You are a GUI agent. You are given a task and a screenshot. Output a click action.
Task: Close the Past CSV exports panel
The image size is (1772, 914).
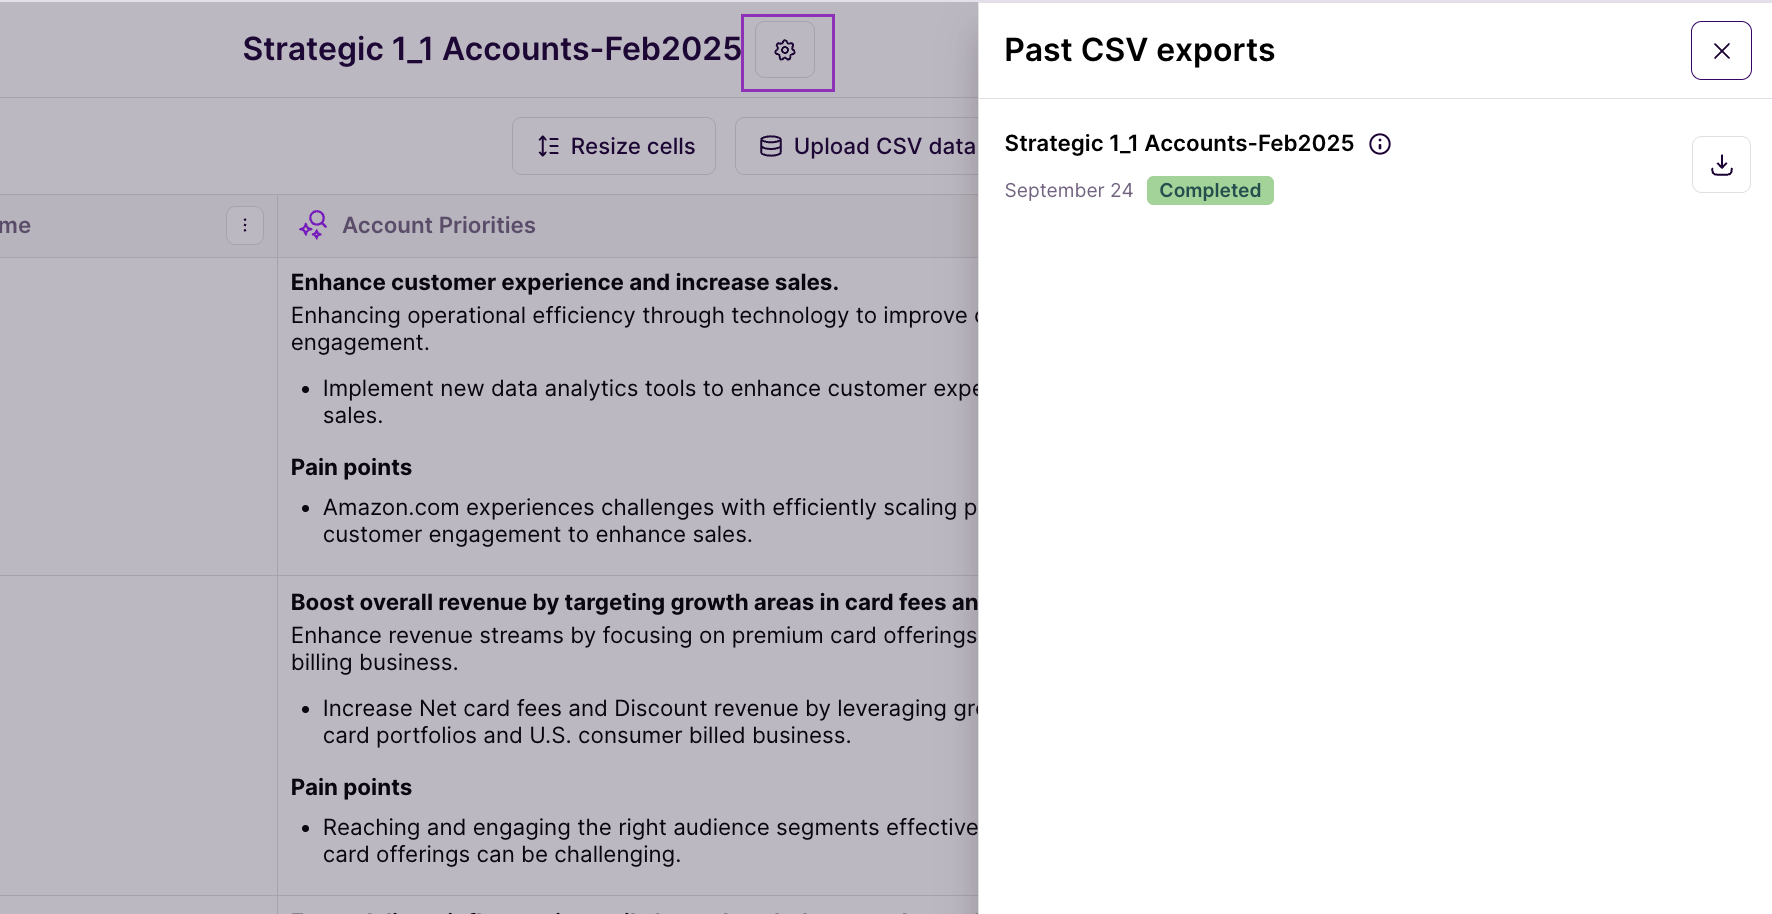(1721, 51)
